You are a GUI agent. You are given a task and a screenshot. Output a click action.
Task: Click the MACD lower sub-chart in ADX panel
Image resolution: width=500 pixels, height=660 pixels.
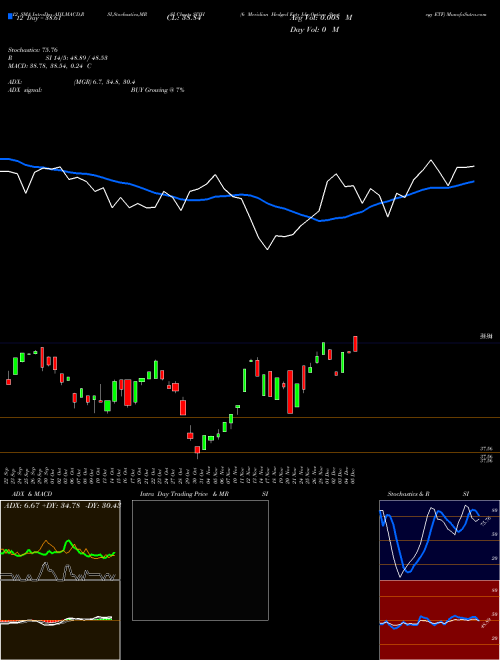[x=60, y=620]
